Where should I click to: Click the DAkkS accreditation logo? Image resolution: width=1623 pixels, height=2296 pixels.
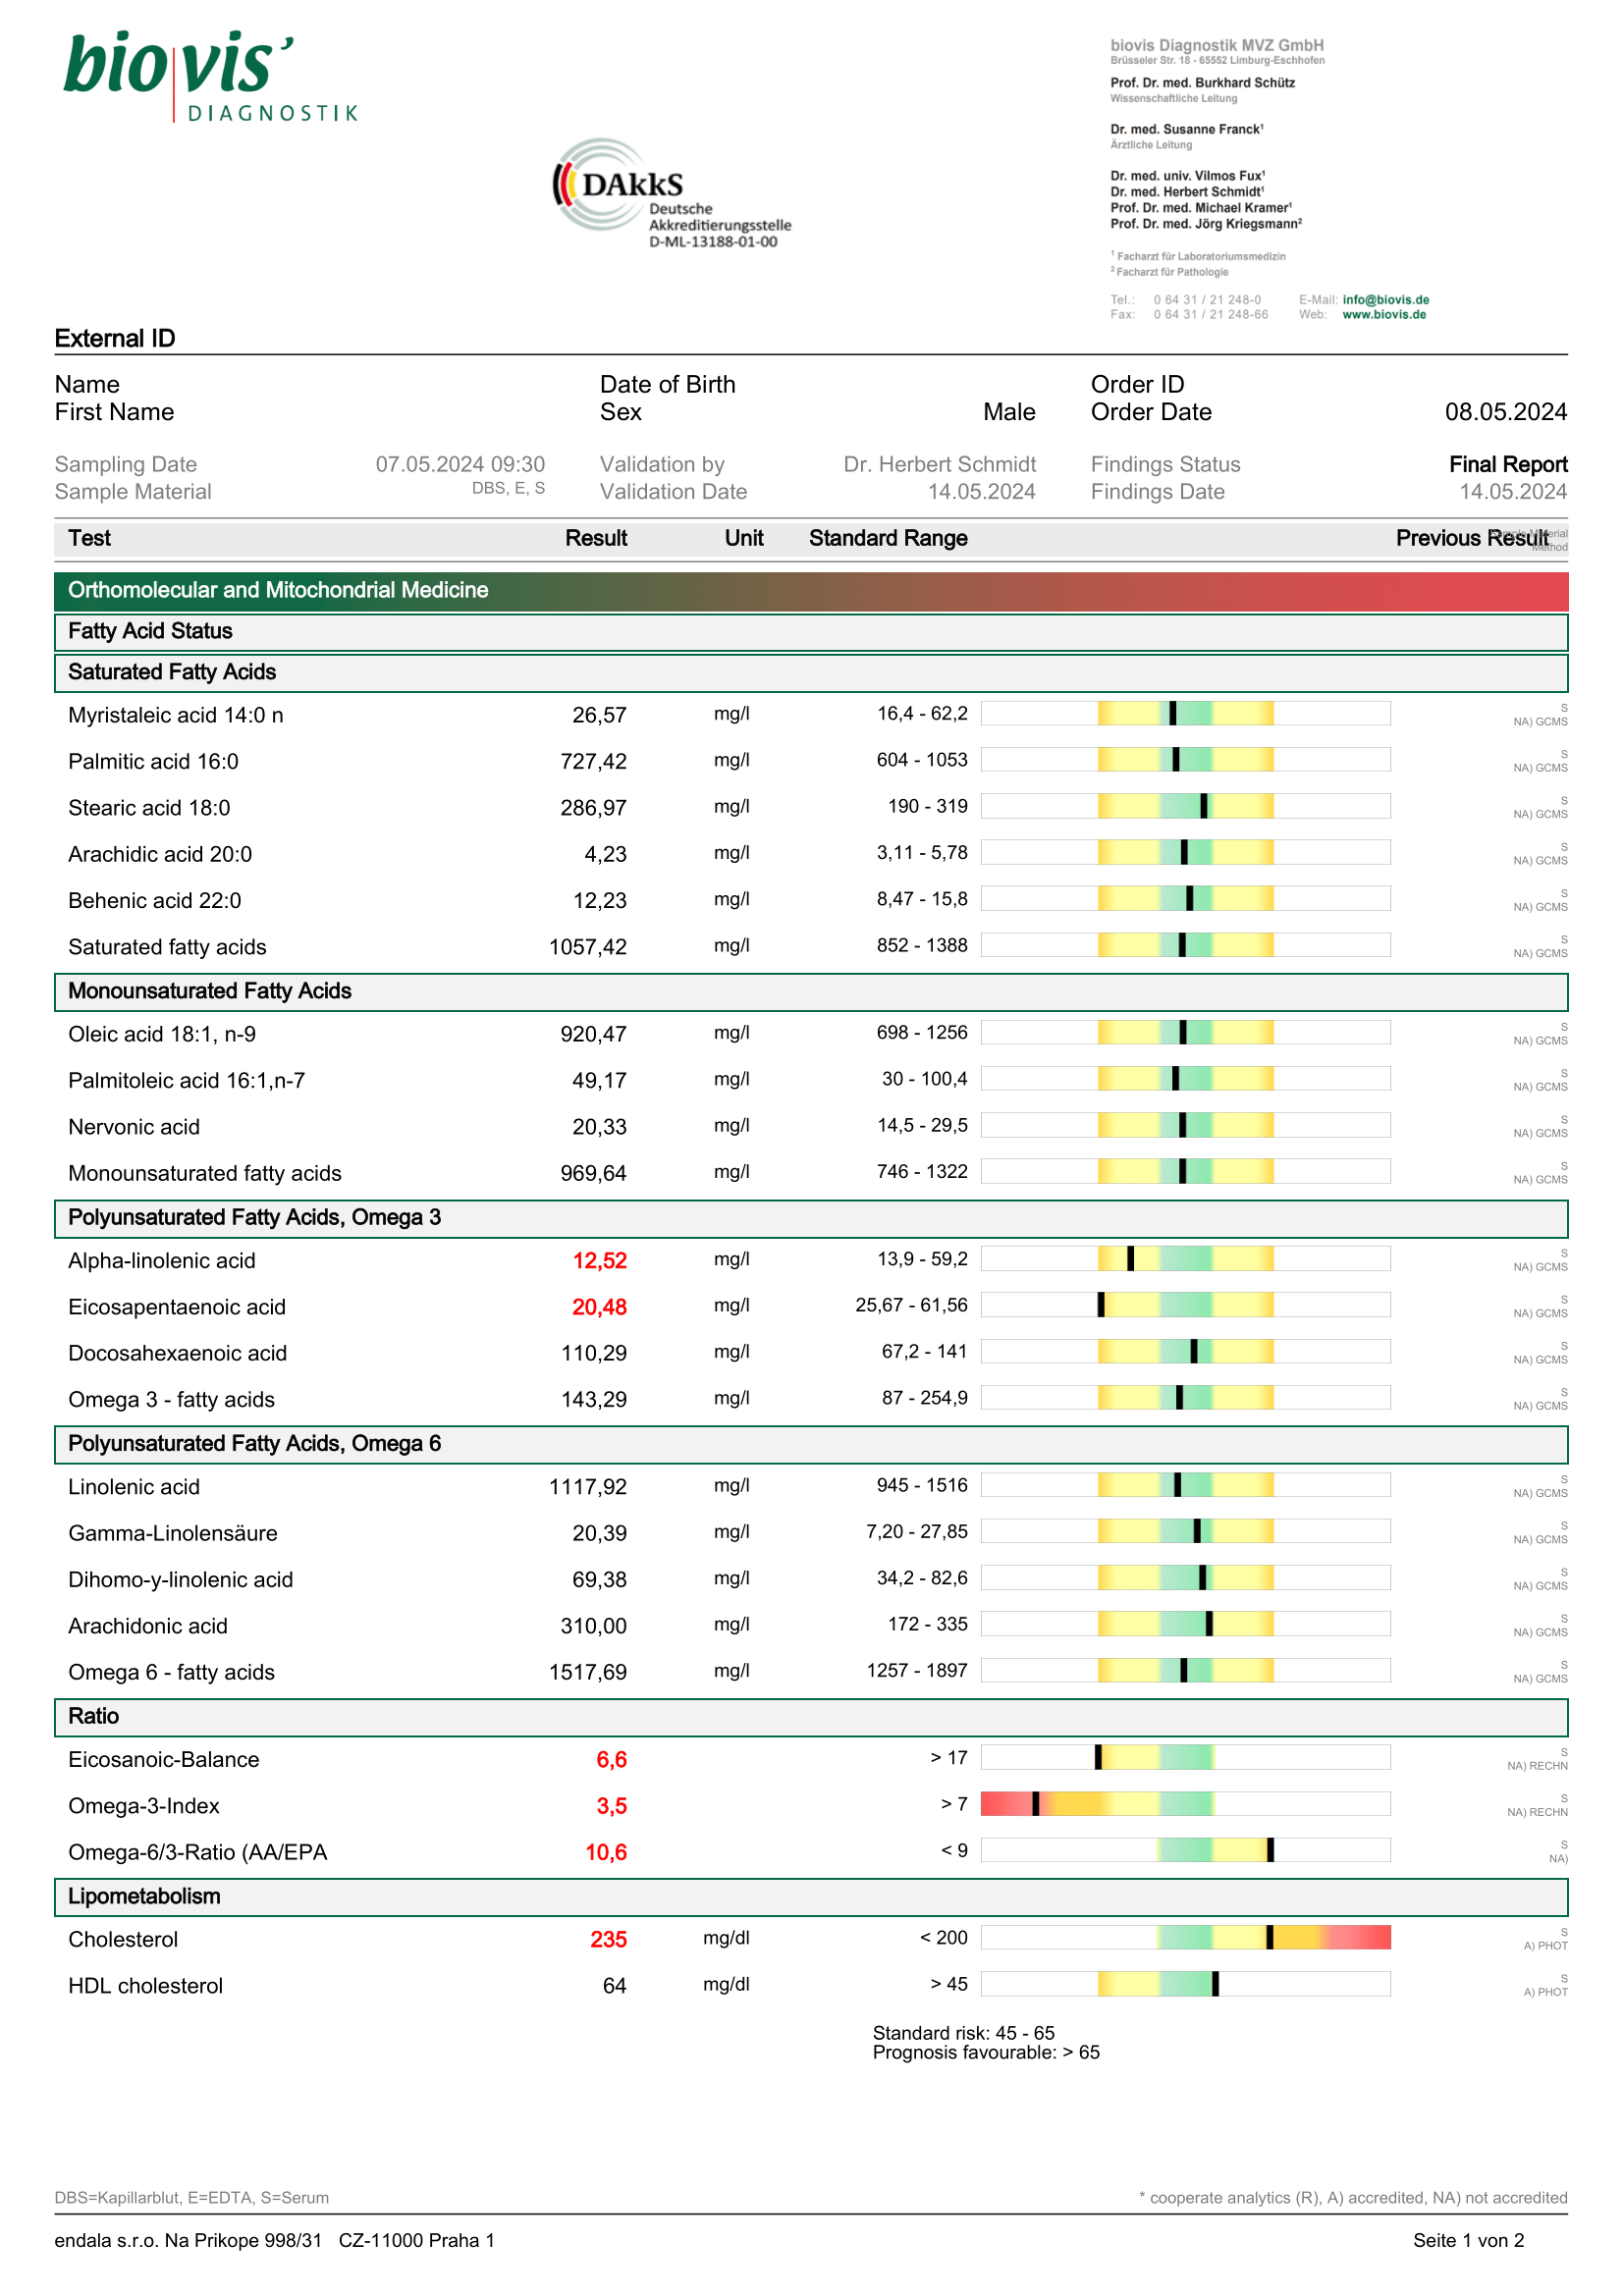pyautogui.click(x=670, y=193)
